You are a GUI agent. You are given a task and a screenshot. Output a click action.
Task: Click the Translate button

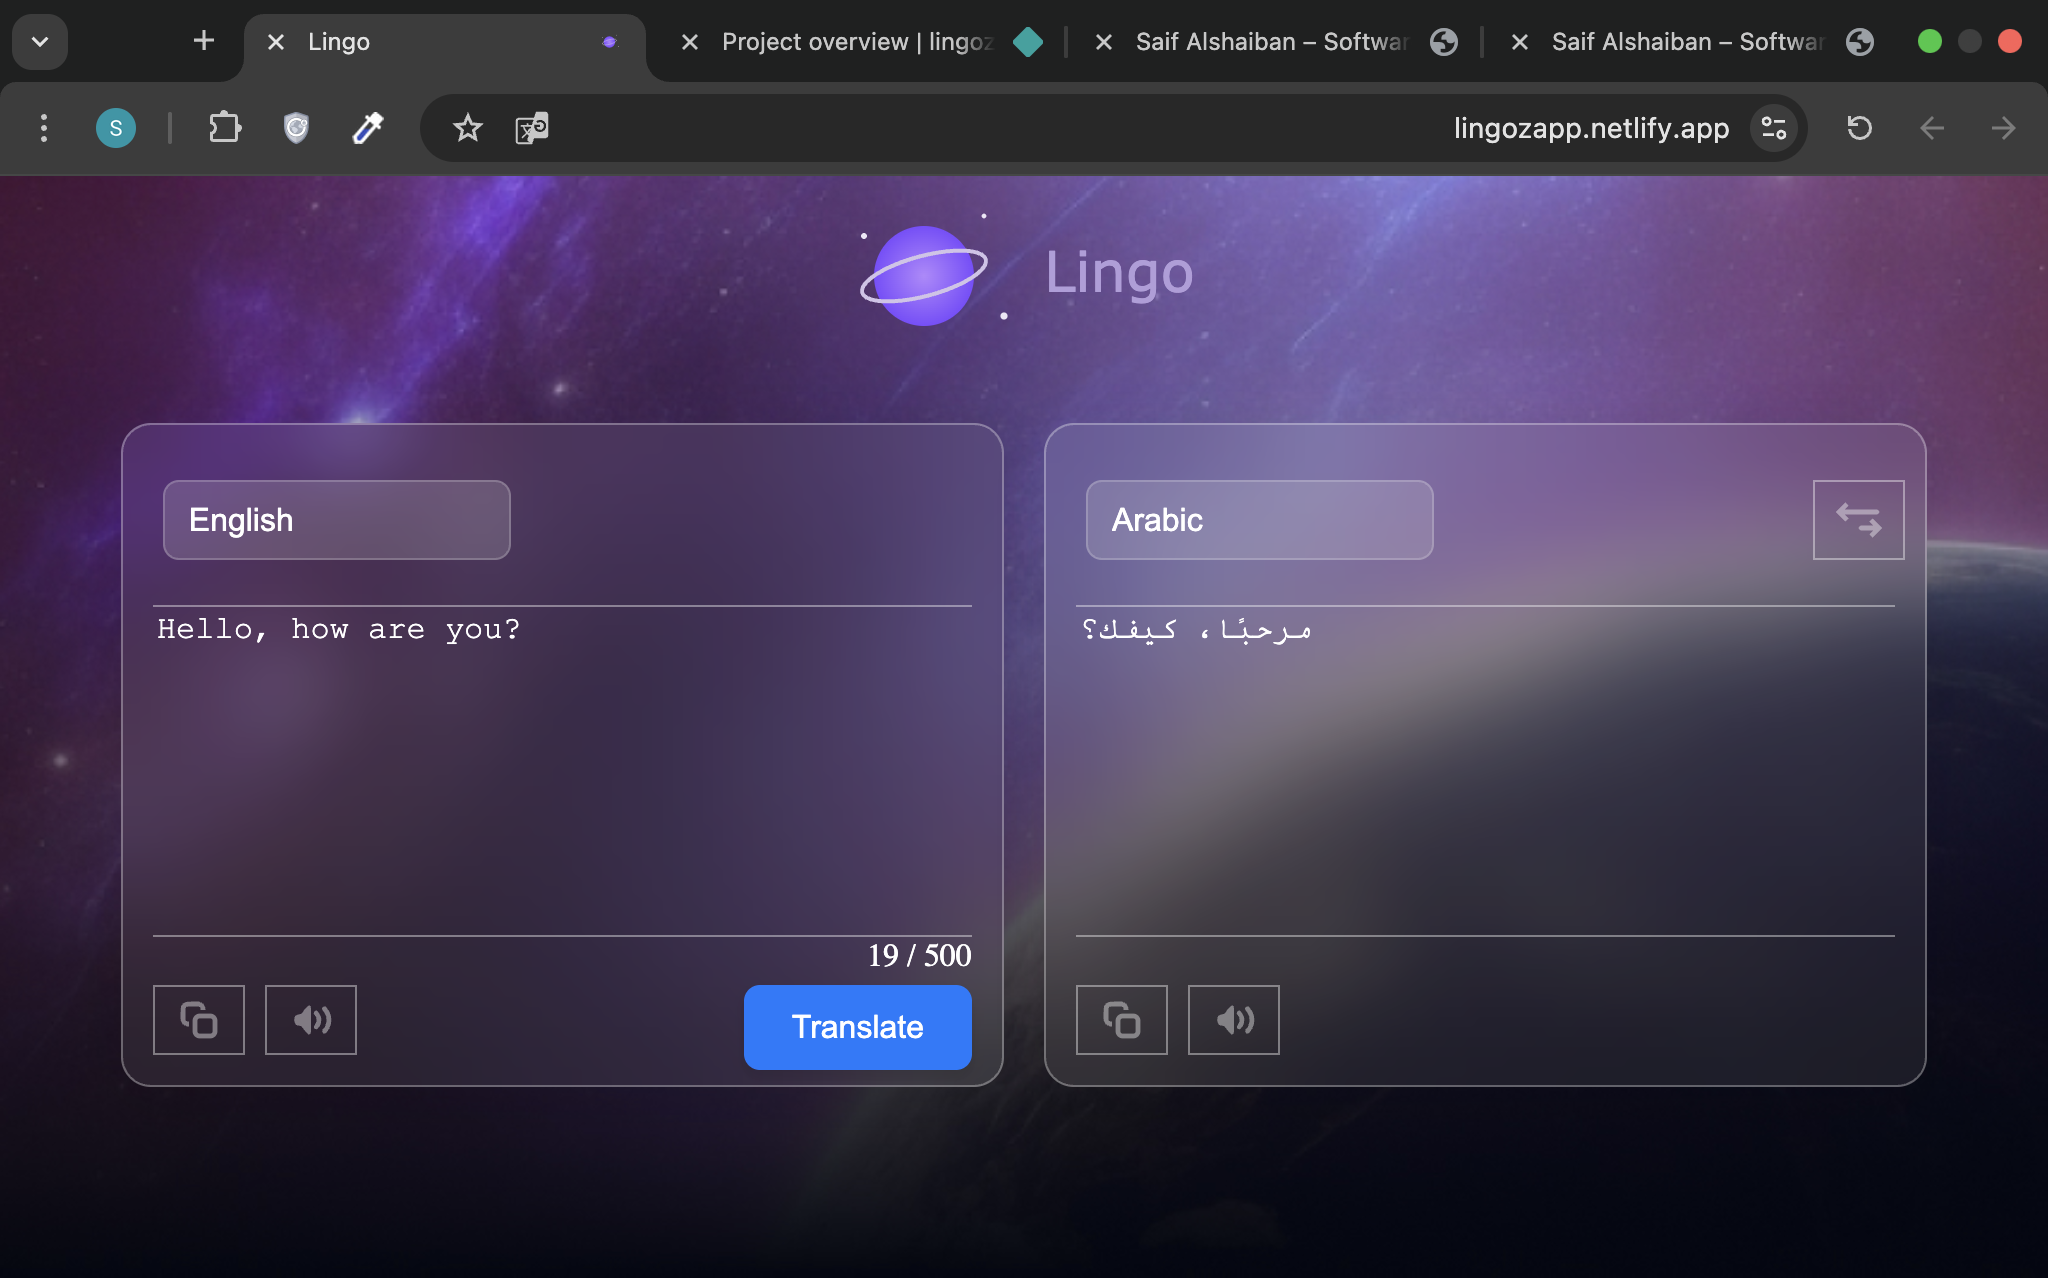[857, 1027]
